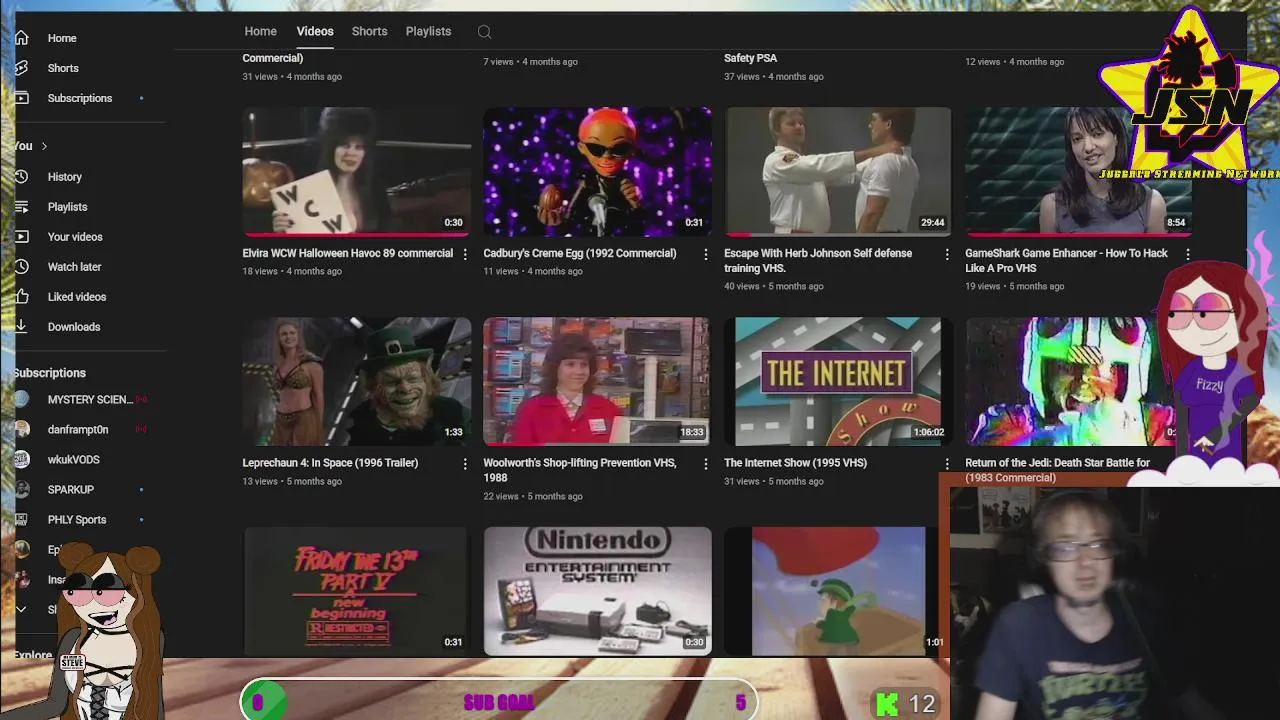
Task: Open options menu for Leprechaun 4 trailer
Action: point(465,464)
